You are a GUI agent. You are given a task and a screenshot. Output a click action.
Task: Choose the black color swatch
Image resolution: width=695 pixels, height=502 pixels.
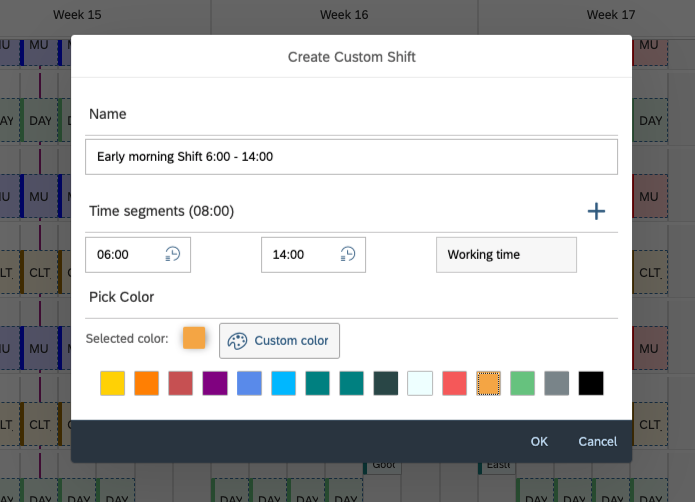591,384
